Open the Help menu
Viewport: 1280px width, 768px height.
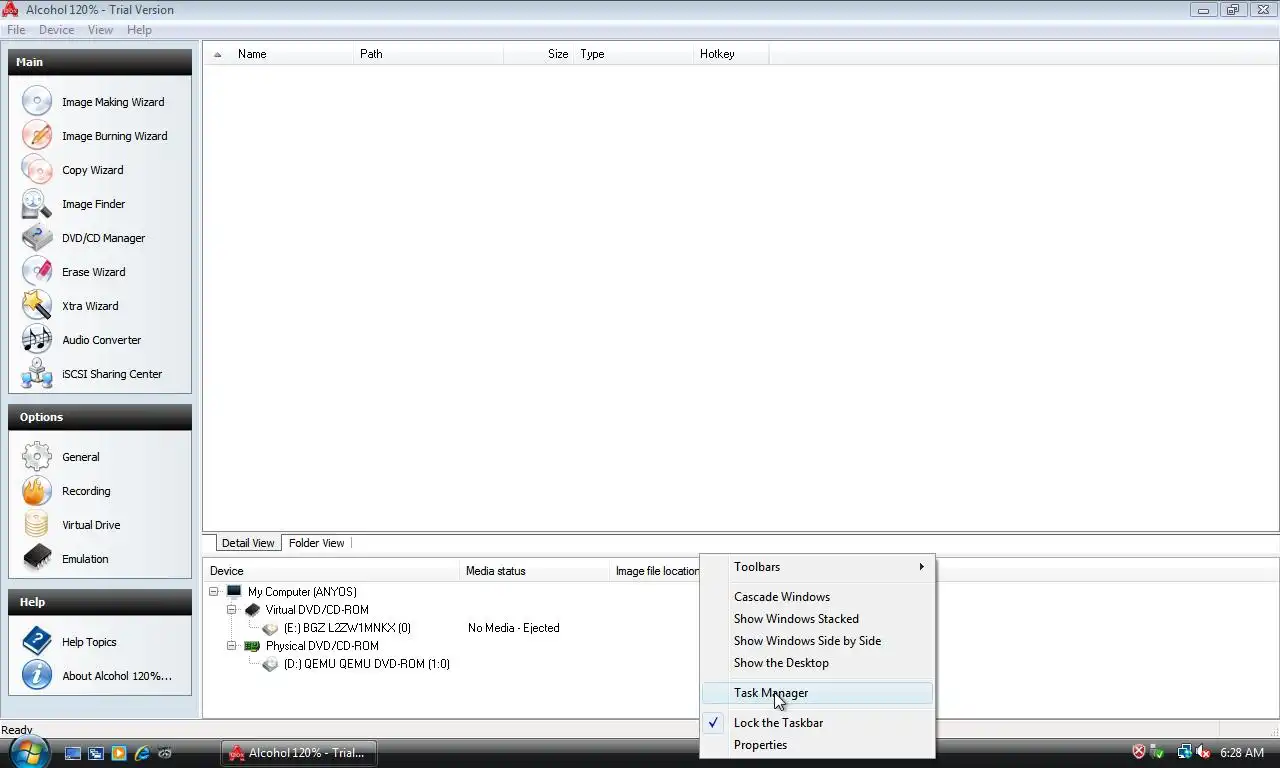point(139,30)
